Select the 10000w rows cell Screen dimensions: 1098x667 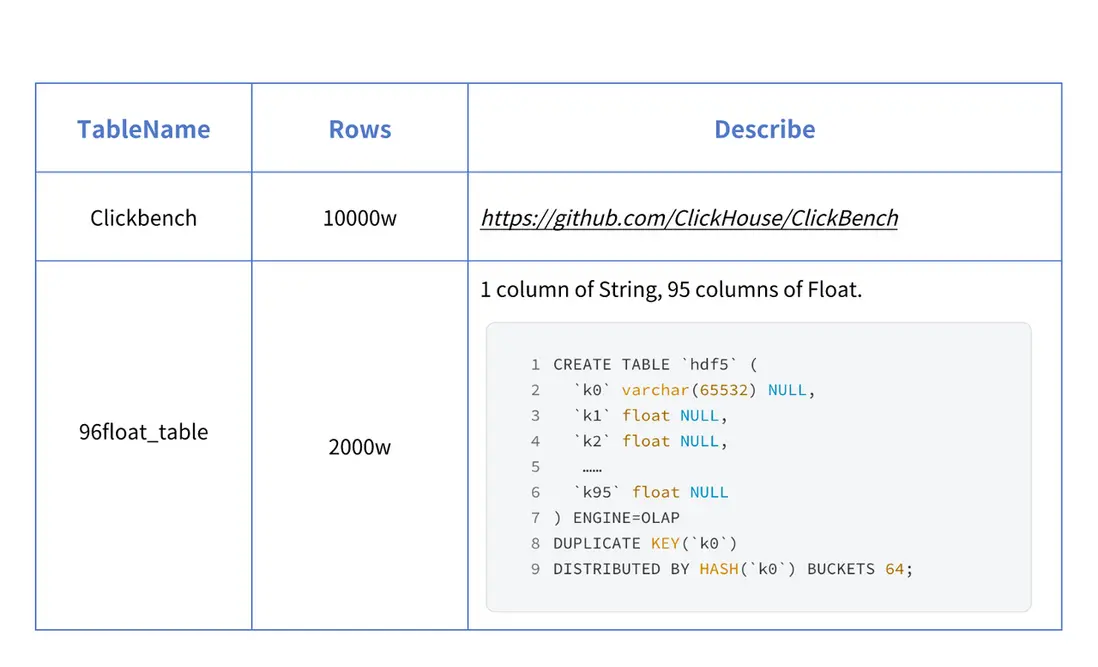tap(360, 218)
